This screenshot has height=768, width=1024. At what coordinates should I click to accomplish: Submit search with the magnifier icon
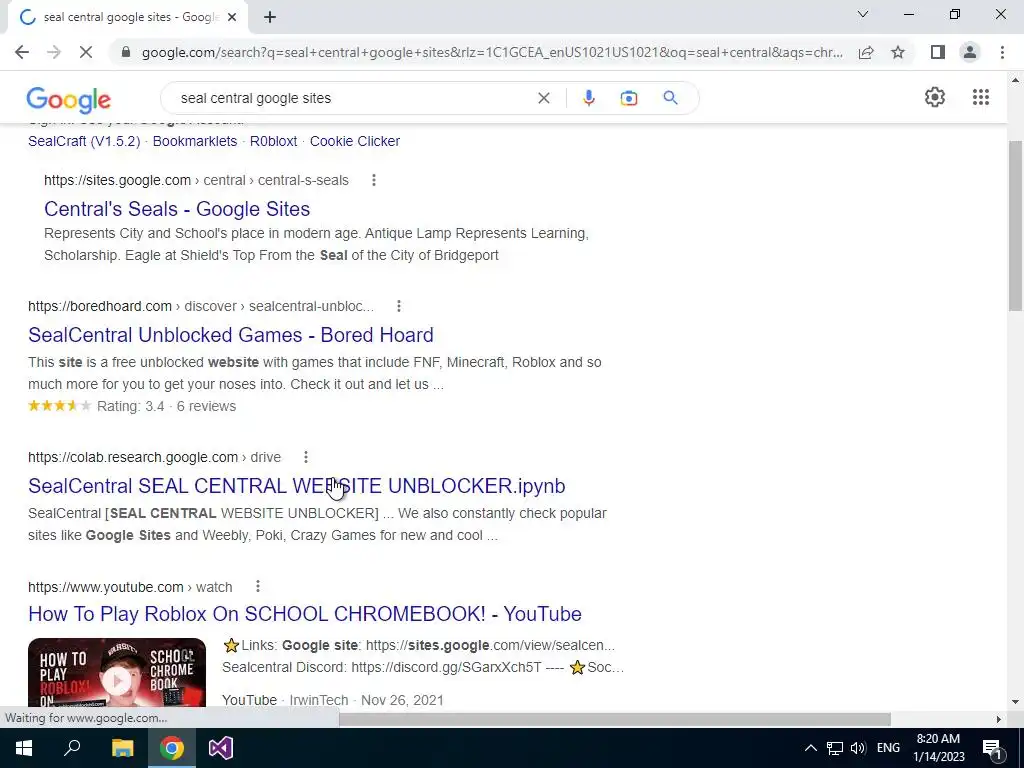670,98
